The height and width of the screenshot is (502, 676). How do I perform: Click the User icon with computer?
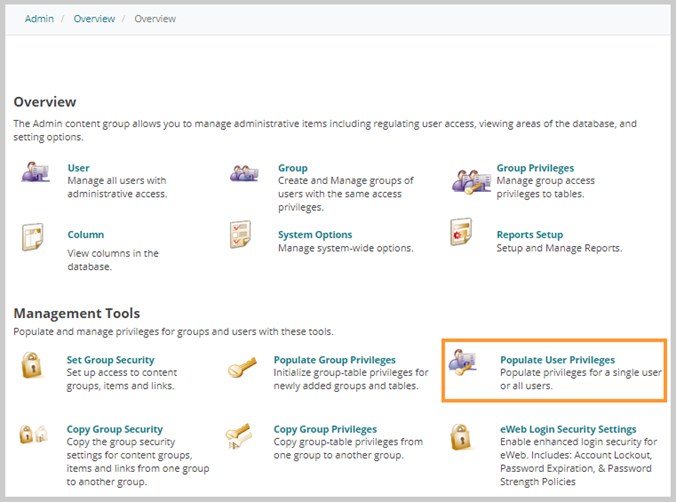tap(35, 172)
